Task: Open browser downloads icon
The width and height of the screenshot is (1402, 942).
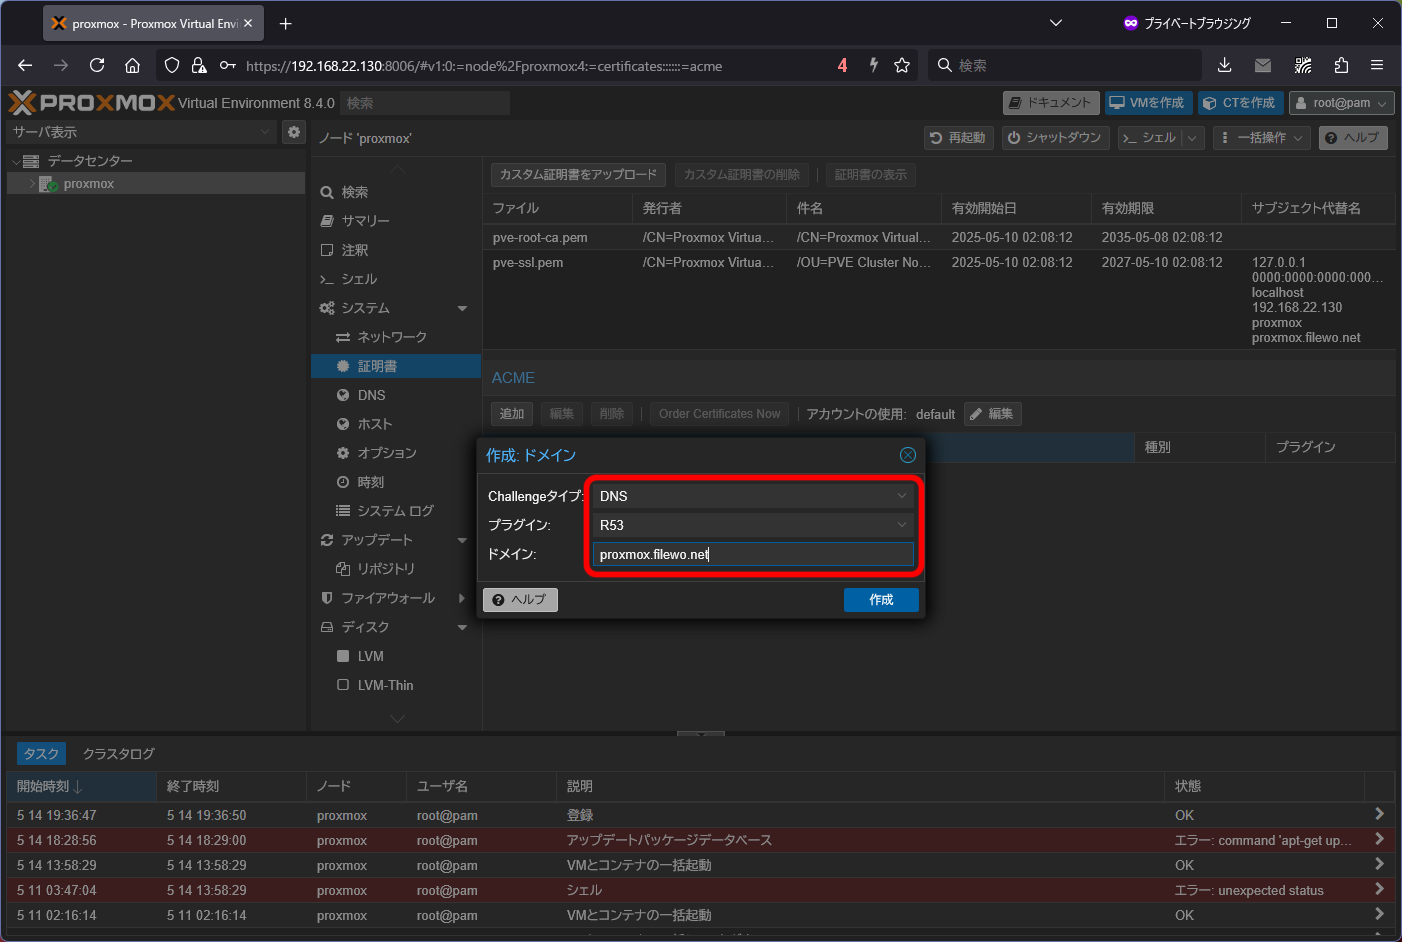Action: point(1224,65)
